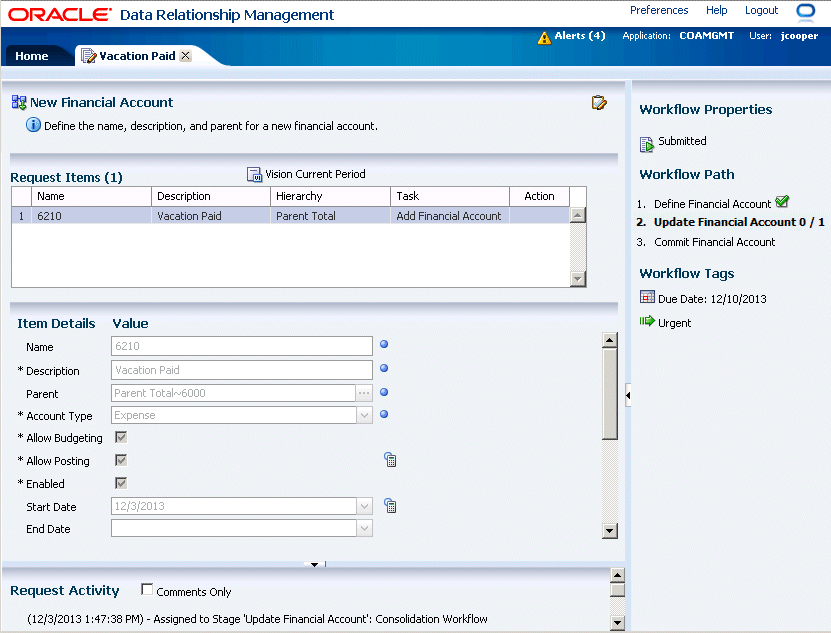Click the Vacation Paid tab document icon
831x633 pixels.
(x=89, y=56)
